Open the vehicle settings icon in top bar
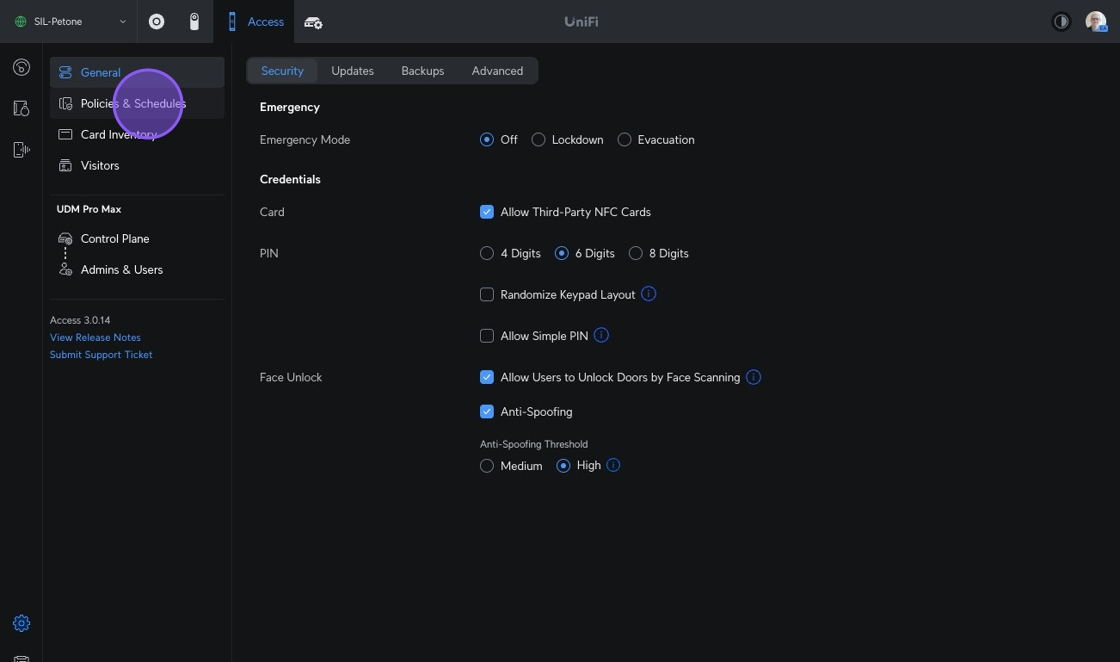1120x662 pixels. 313,22
